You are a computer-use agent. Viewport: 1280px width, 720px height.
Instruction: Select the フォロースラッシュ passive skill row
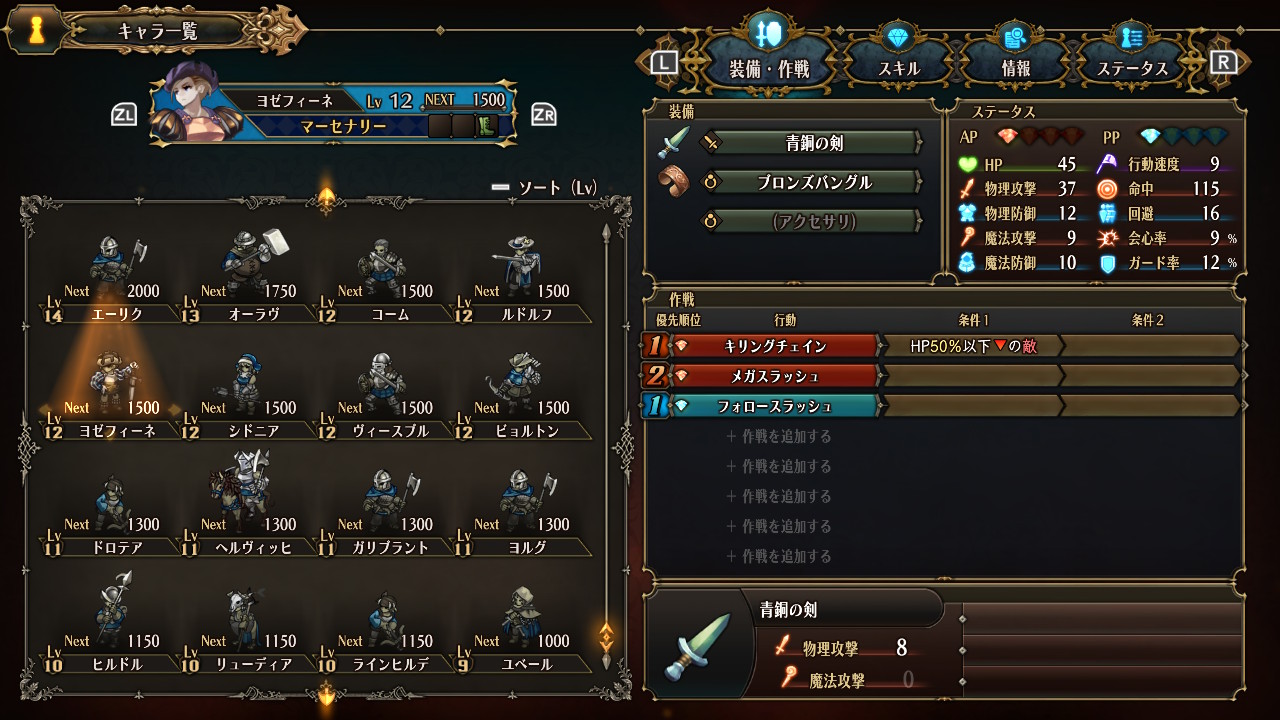(944, 406)
